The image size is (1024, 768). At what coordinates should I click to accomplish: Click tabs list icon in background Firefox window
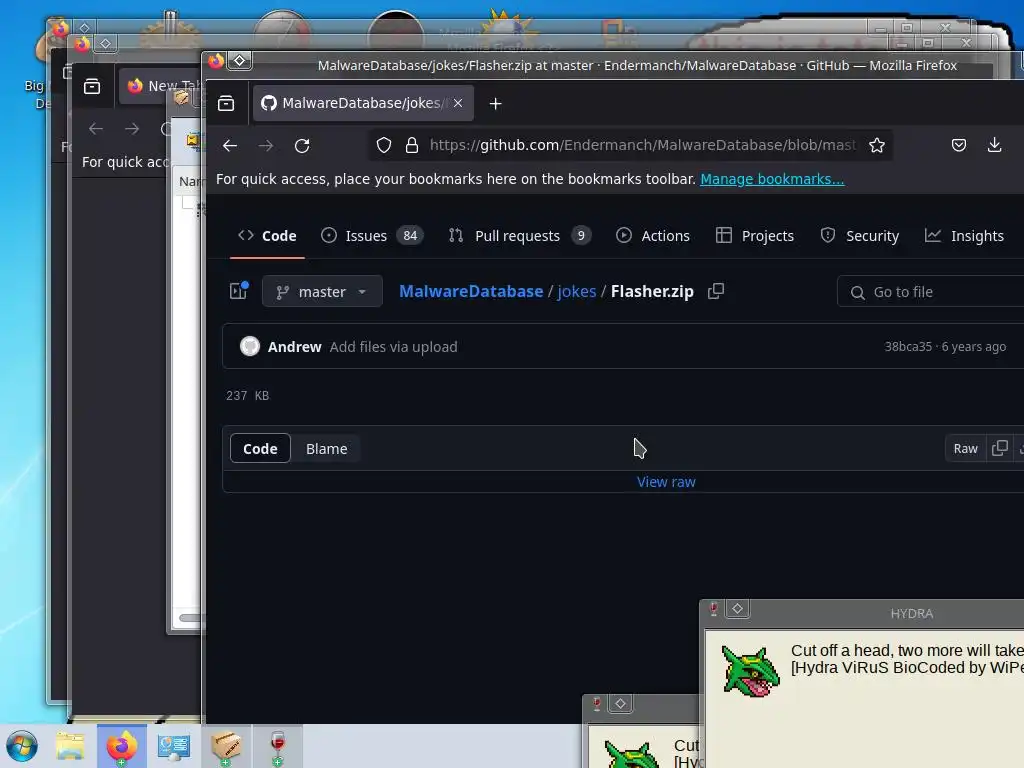(92, 86)
